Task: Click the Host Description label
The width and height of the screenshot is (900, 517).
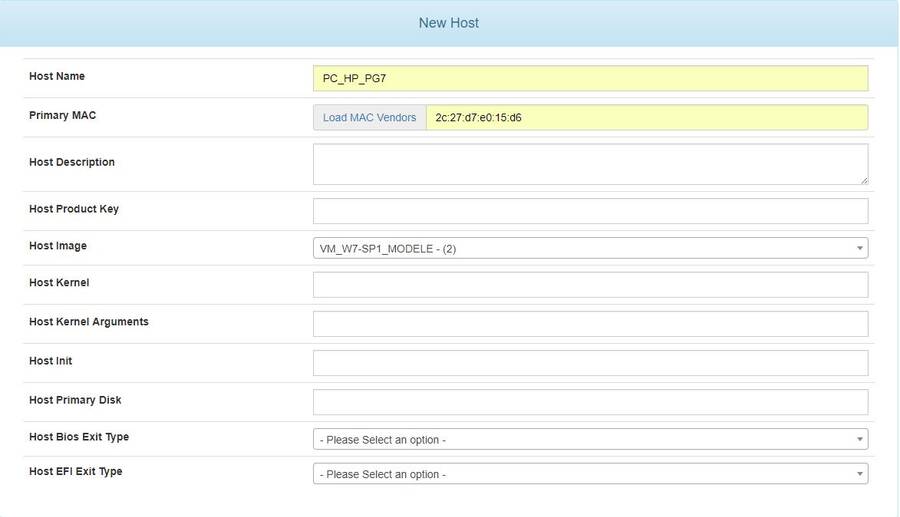Action: pos(72,162)
